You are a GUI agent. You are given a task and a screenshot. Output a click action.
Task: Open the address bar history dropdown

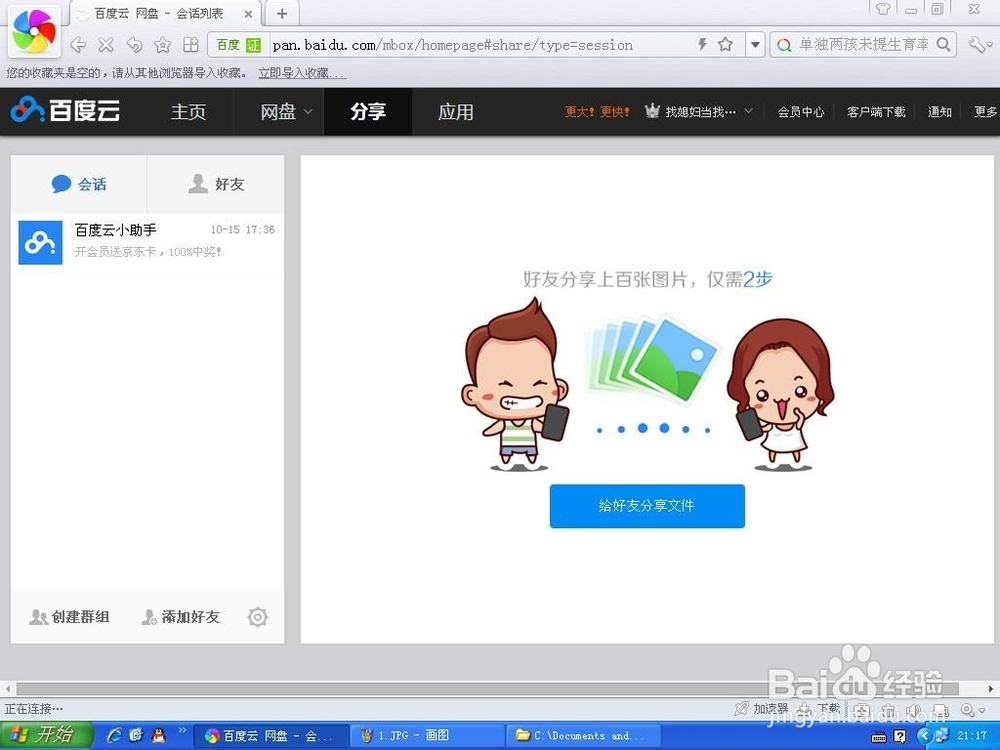[x=756, y=45]
